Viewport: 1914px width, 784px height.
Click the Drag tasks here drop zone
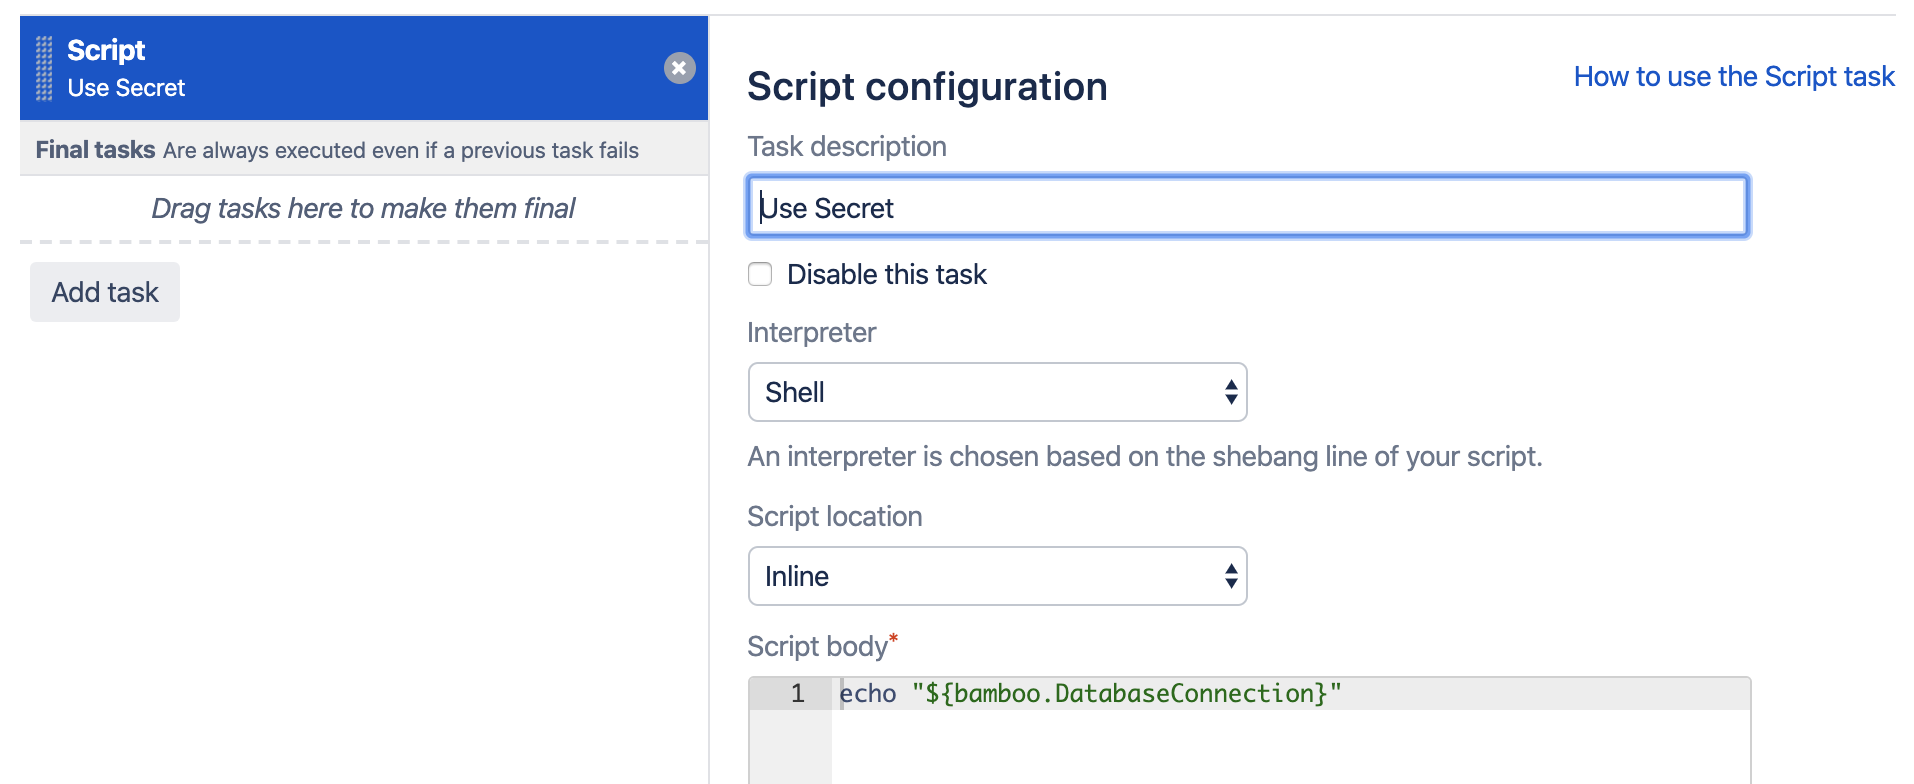(364, 208)
